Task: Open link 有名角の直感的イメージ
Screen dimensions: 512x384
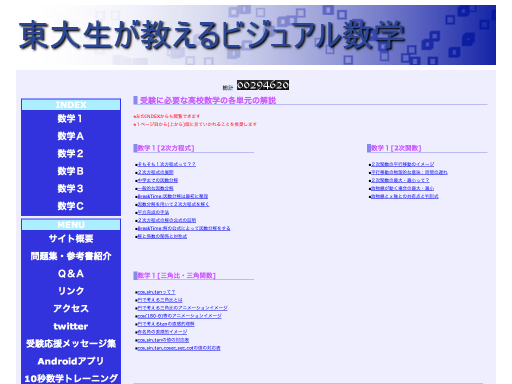Action: (x=162, y=332)
